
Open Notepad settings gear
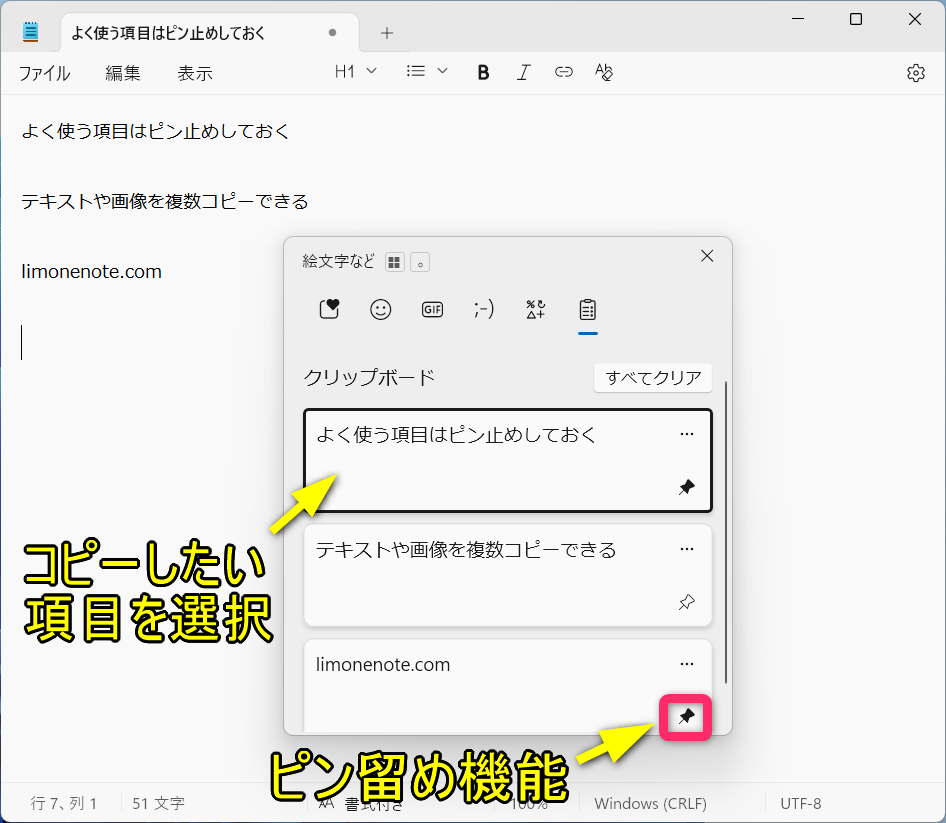coord(915,73)
